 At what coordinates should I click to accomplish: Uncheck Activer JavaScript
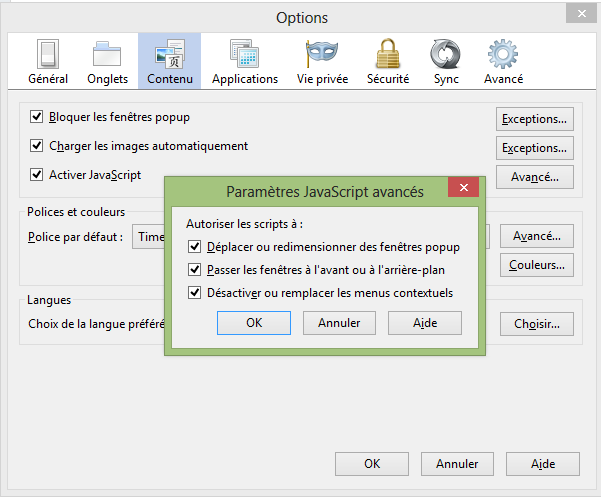36,175
